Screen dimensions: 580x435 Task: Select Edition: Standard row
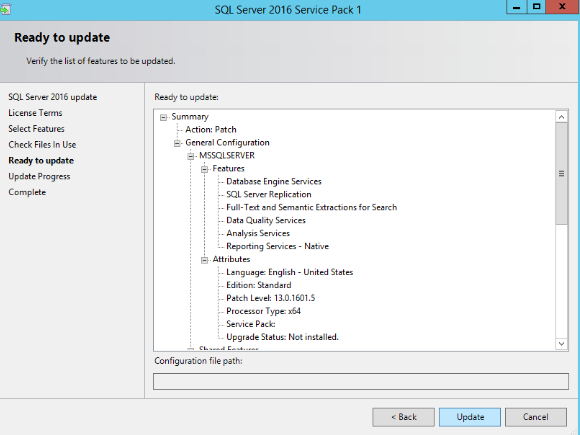point(259,285)
